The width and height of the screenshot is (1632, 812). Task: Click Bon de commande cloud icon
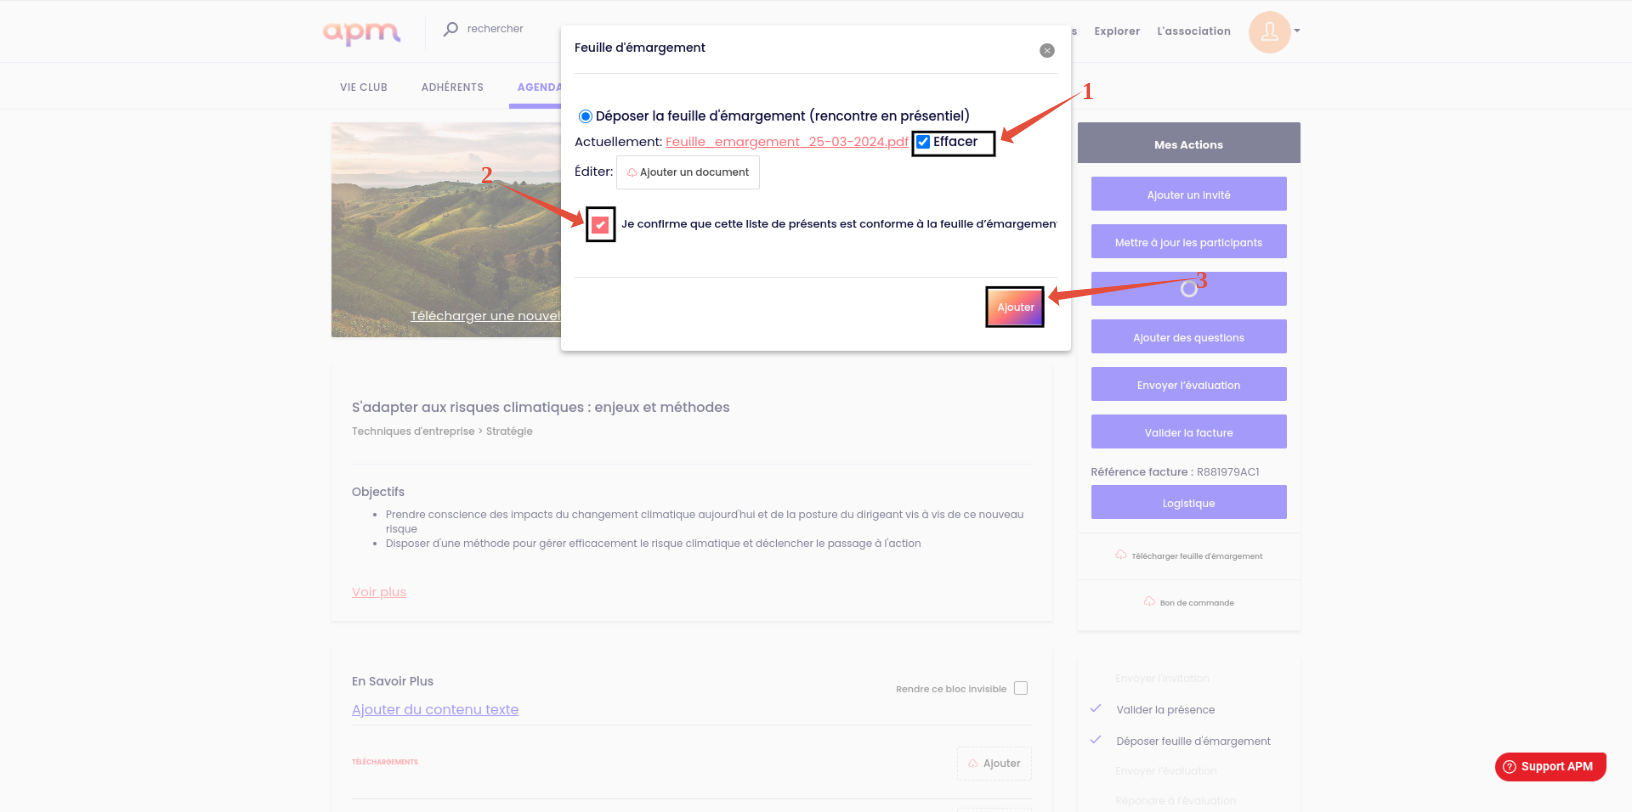point(1150,602)
